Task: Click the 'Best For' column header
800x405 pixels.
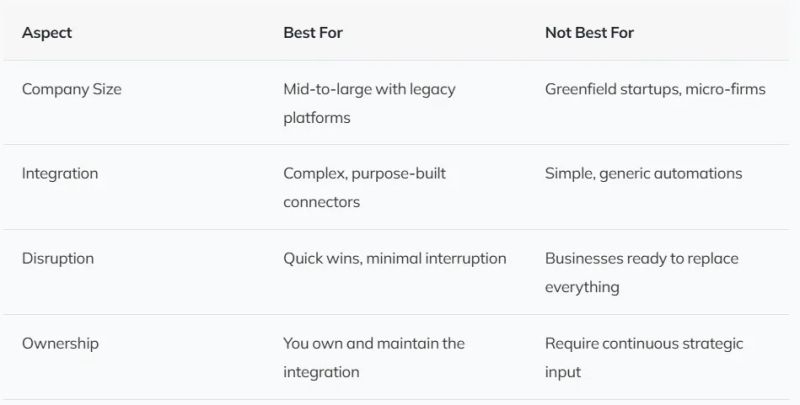Action: (313, 32)
